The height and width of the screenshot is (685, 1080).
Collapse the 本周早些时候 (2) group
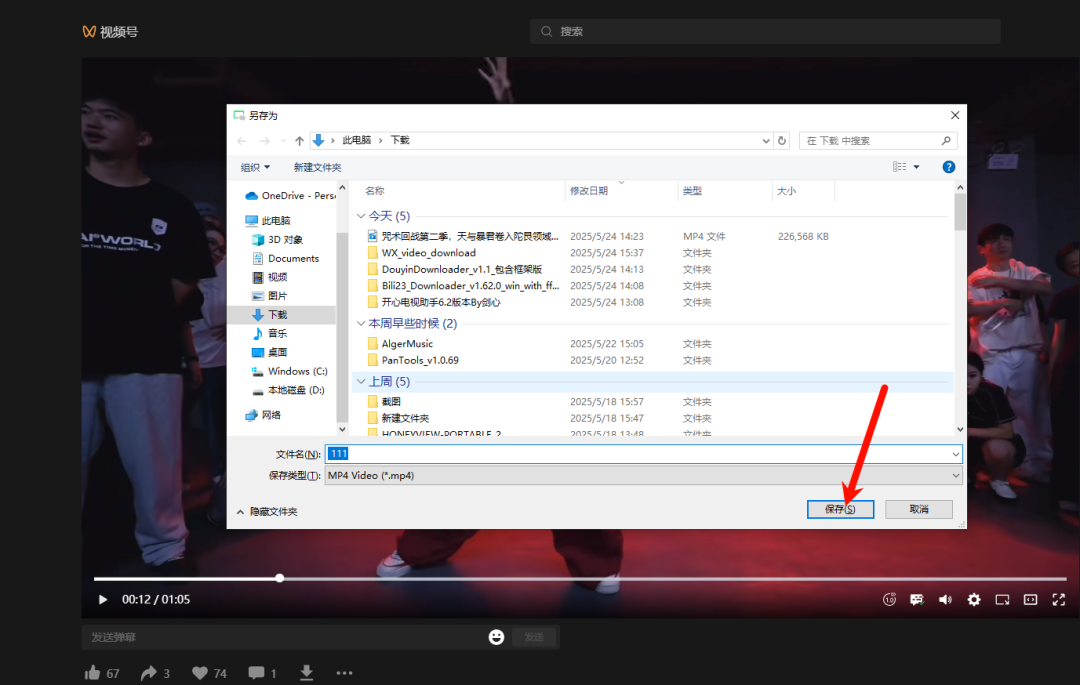pos(361,324)
